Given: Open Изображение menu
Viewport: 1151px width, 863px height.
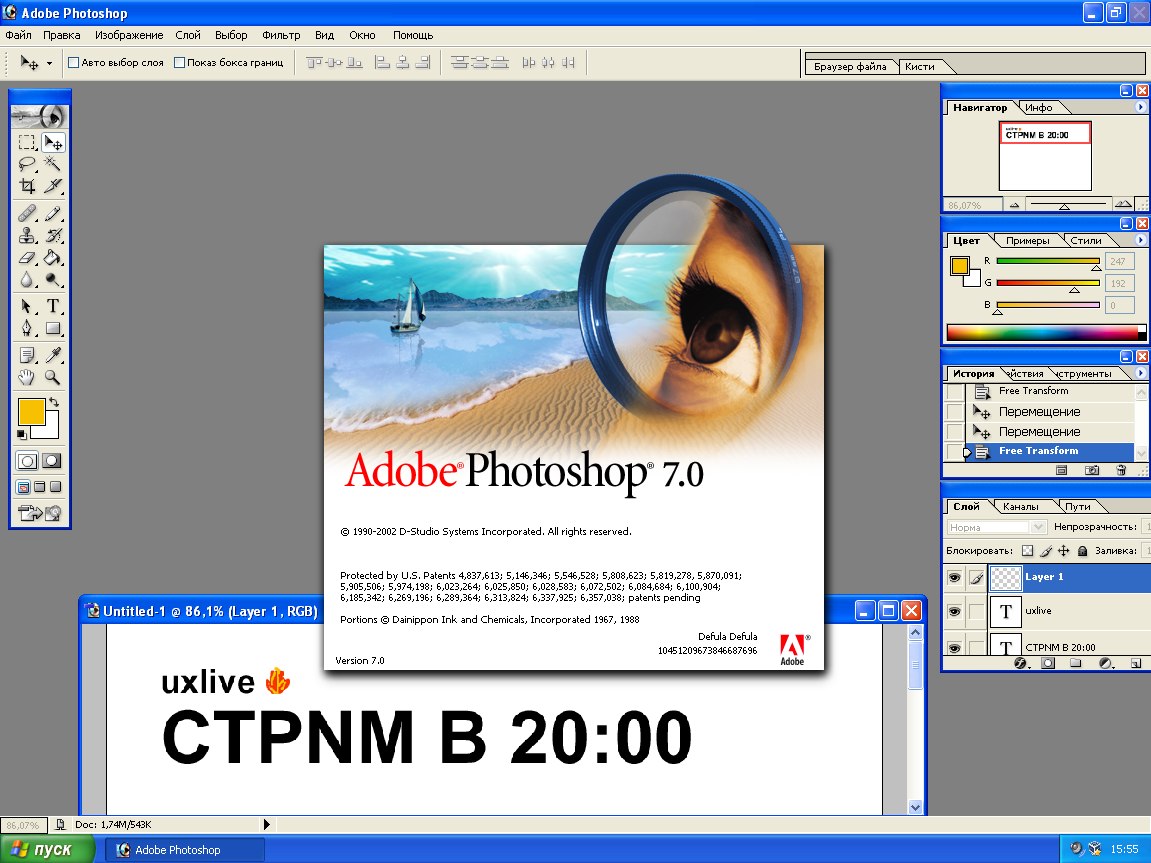Looking at the screenshot, I should (129, 34).
